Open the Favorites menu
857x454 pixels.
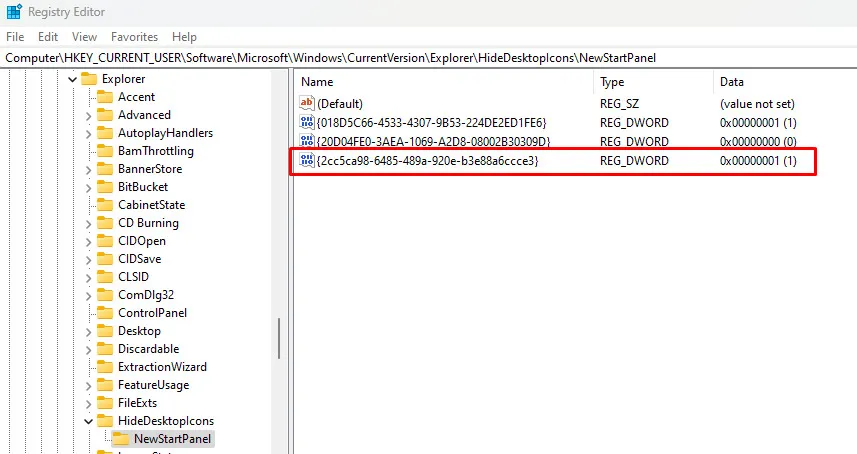click(134, 37)
